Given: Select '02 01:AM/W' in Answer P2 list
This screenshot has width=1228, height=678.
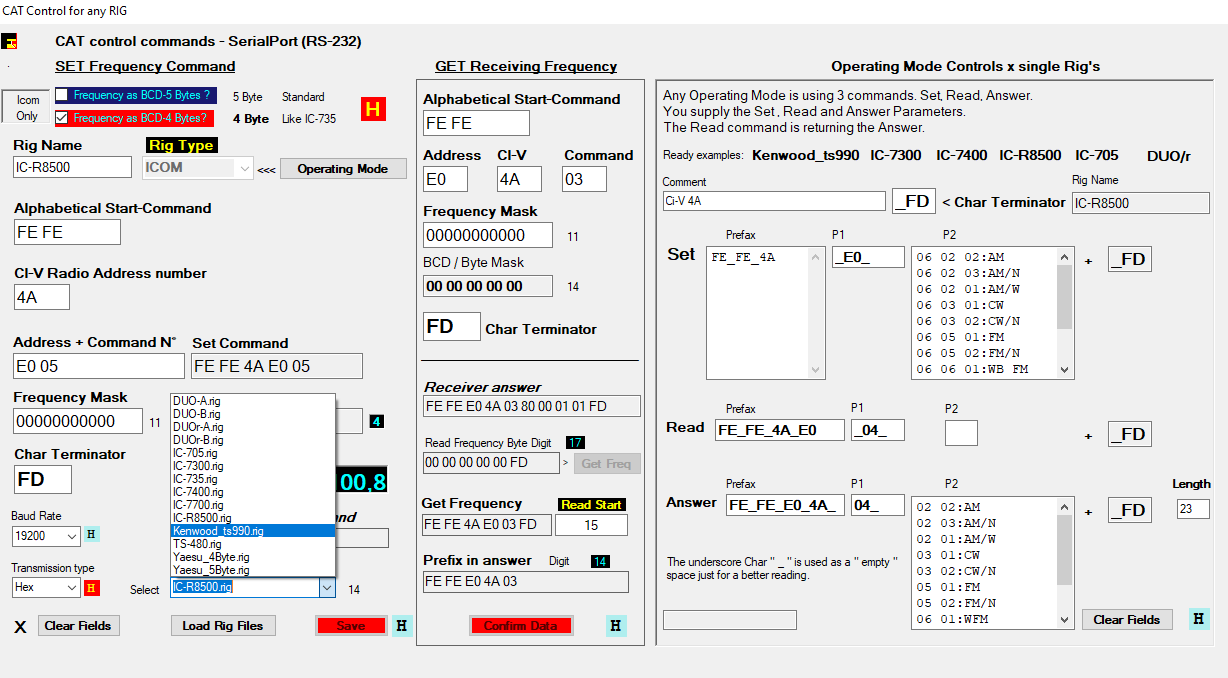Looking at the screenshot, I should tap(954, 539).
